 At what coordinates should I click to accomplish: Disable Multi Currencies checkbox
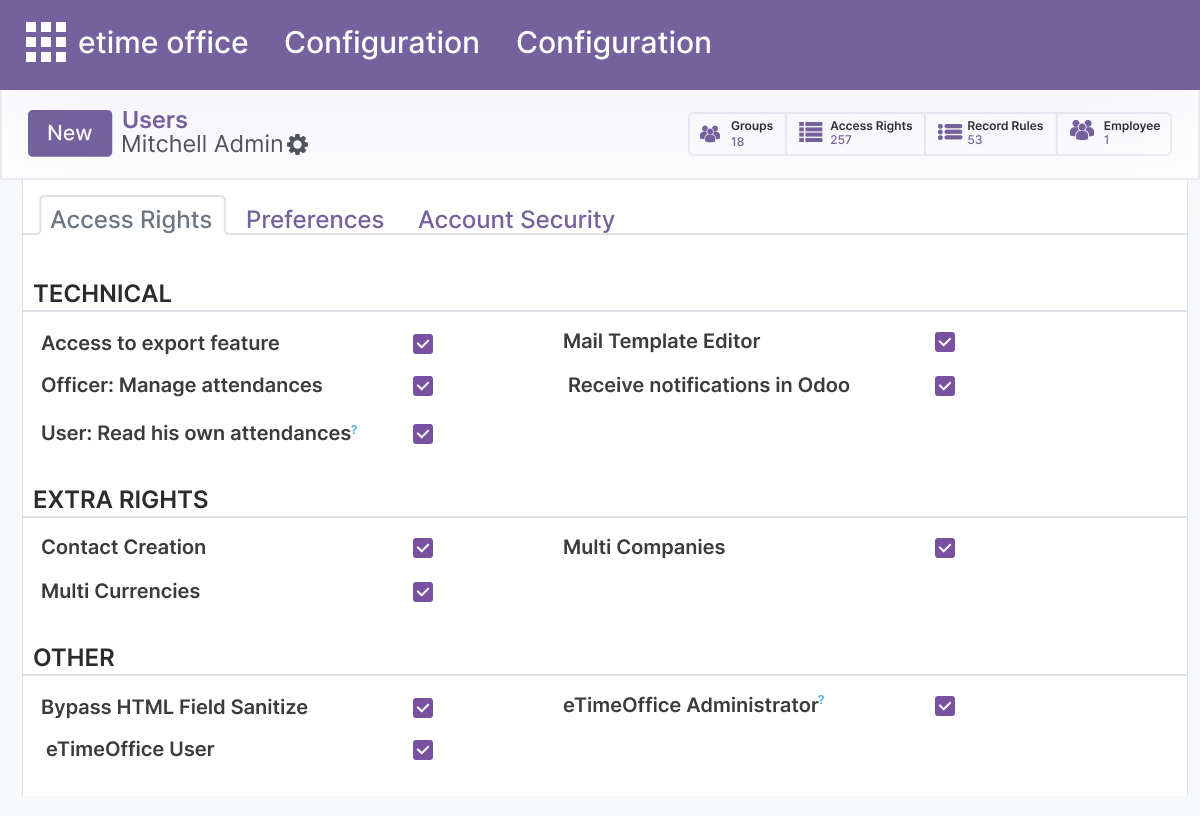[x=423, y=592]
